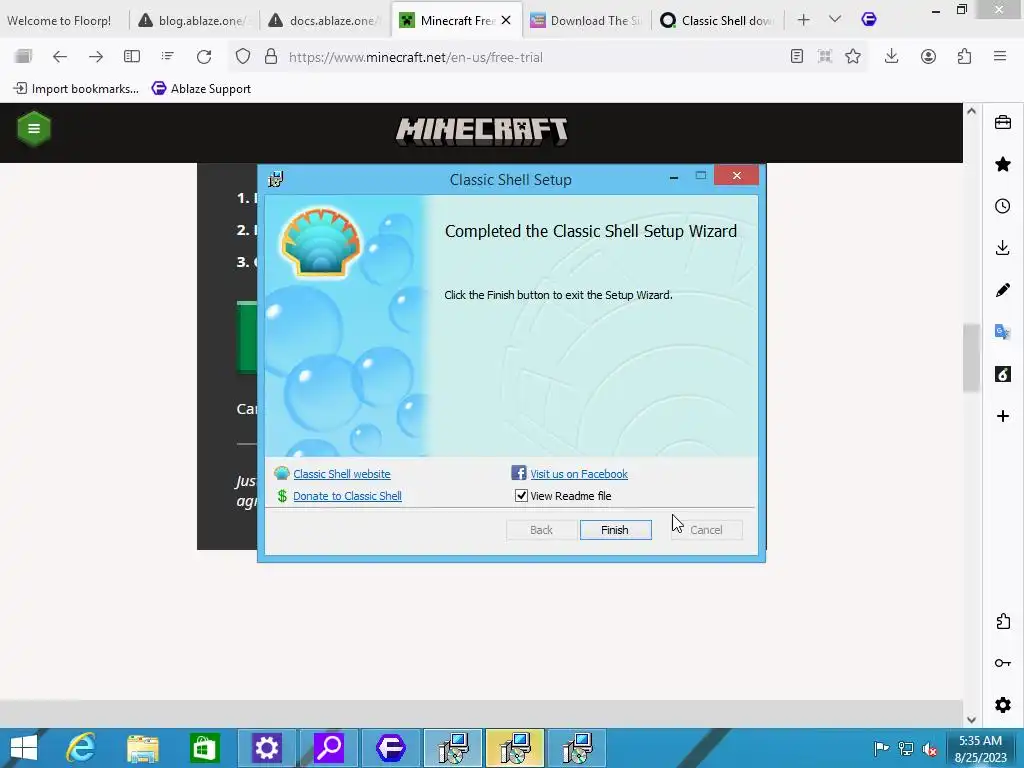The width and height of the screenshot is (1024, 768).
Task: Expand the list all tabs dropdown
Action: pyautogui.click(x=835, y=20)
